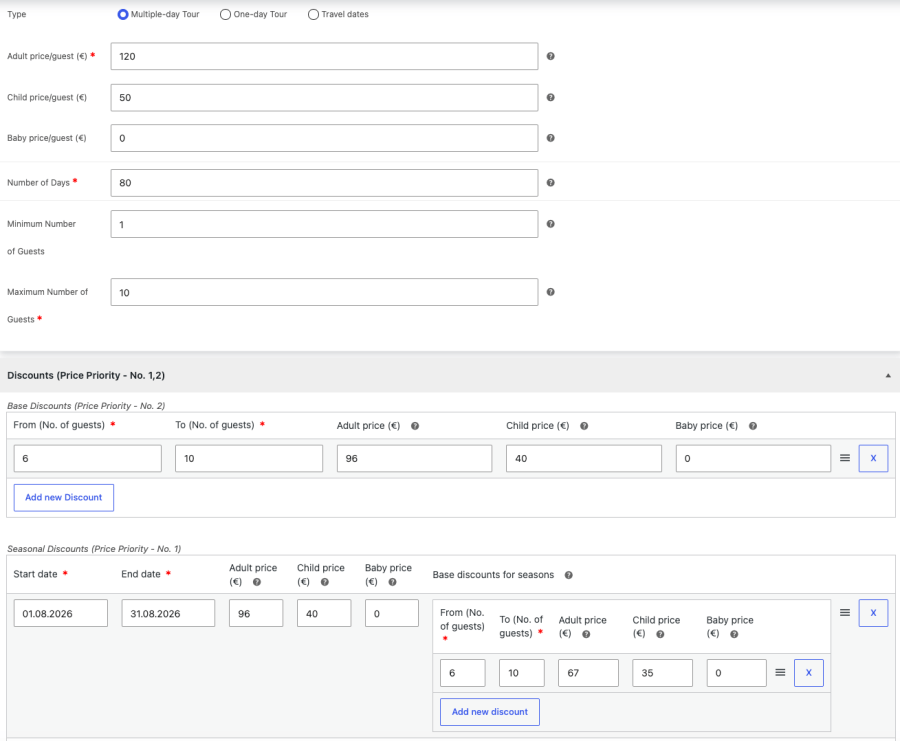Remove the base discount row with X button
This screenshot has height=741, width=900.
coord(873,458)
